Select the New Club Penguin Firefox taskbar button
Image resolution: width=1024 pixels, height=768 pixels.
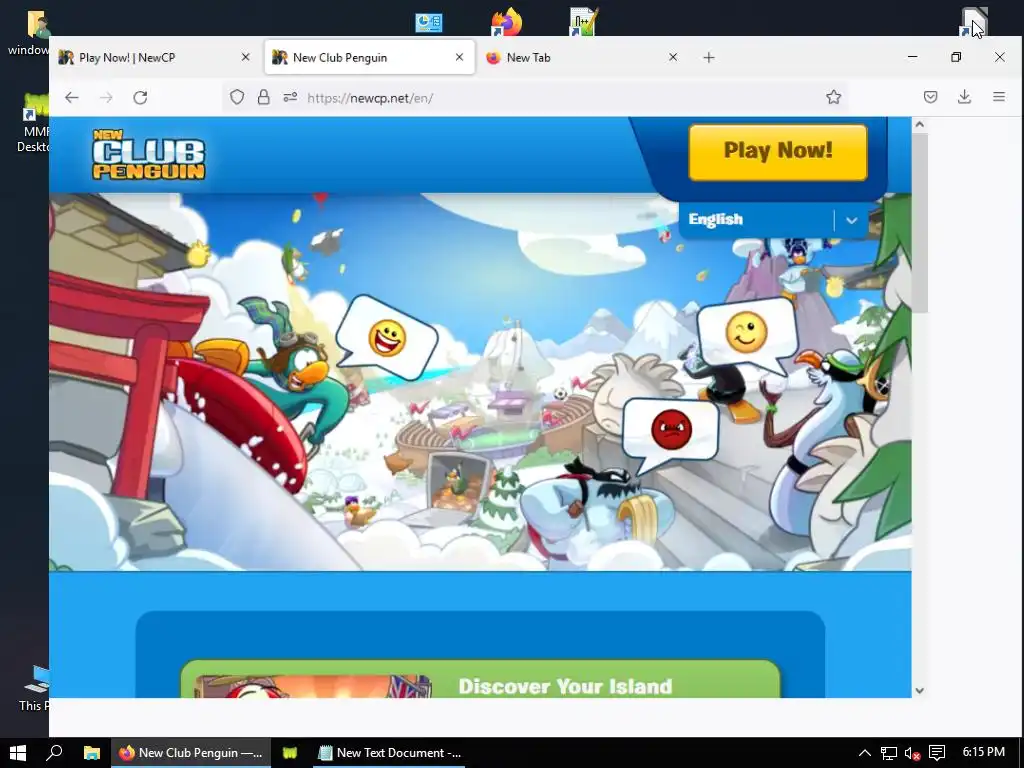point(190,753)
